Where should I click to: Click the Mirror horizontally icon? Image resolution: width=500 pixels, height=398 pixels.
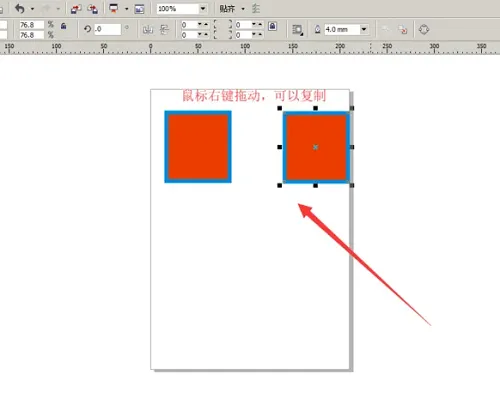[x=148, y=30]
